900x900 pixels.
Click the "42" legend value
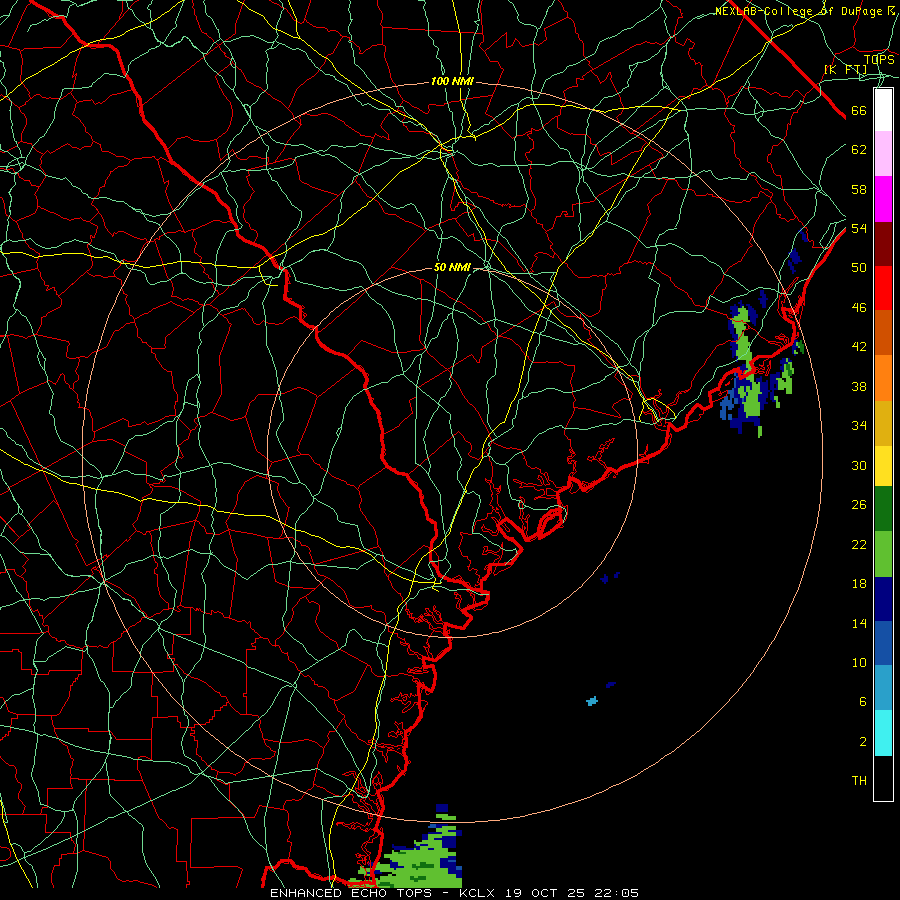click(x=859, y=347)
